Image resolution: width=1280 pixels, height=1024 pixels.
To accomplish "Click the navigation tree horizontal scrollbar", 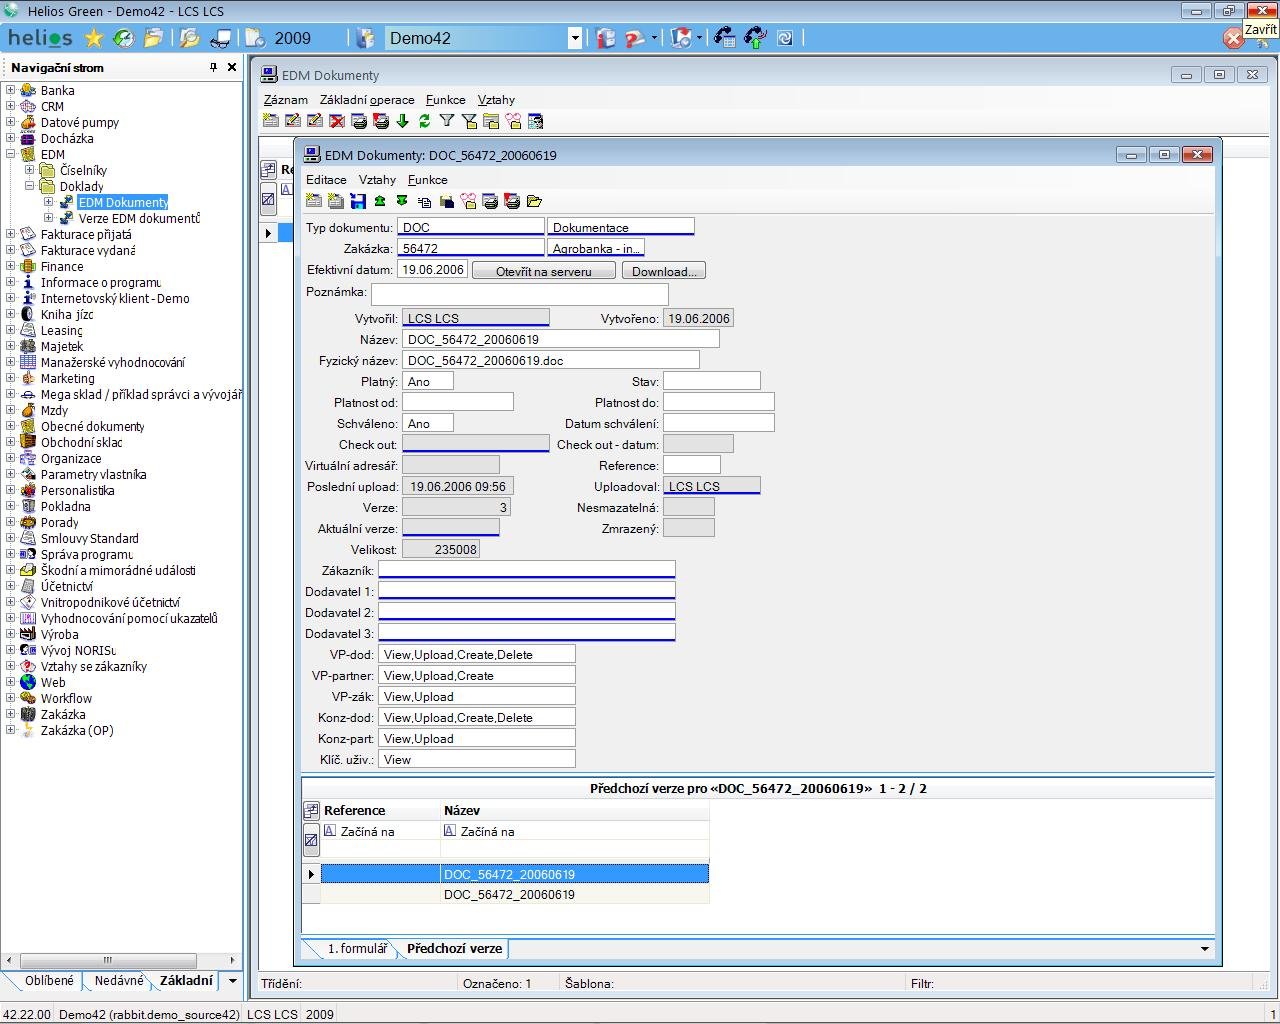I will click(x=120, y=960).
